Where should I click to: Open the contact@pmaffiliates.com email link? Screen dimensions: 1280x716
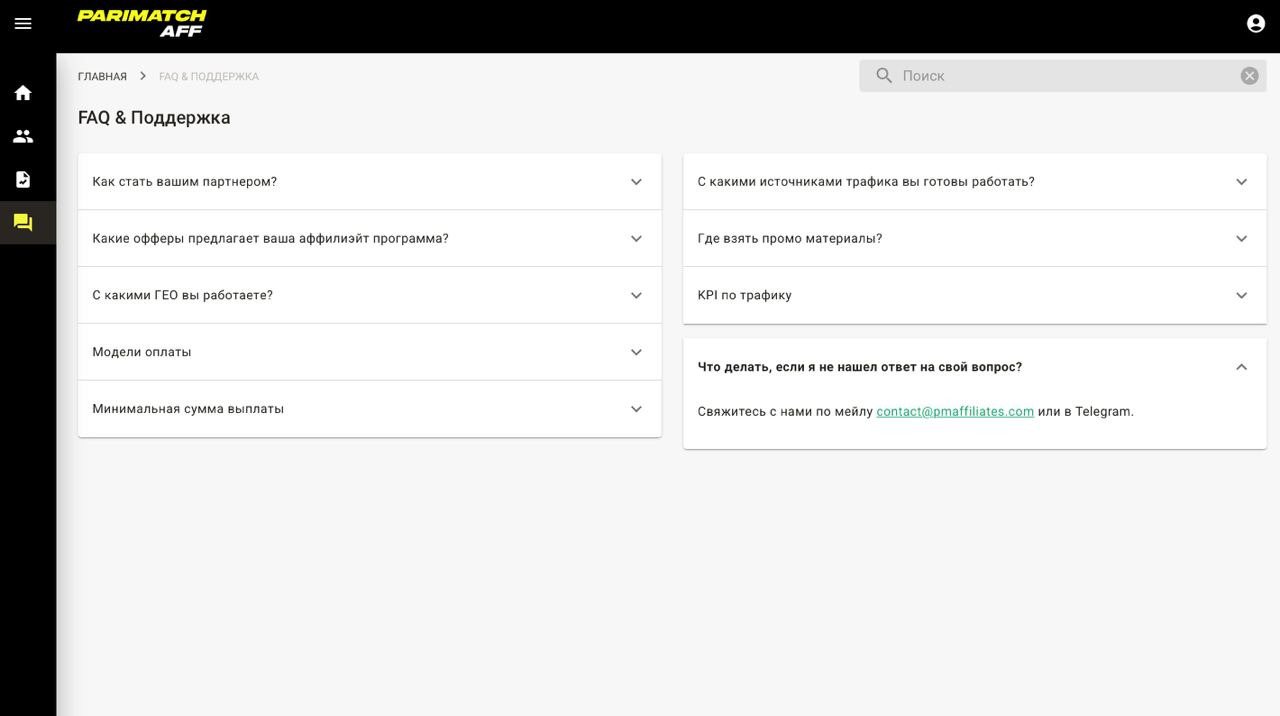pyautogui.click(x=955, y=412)
